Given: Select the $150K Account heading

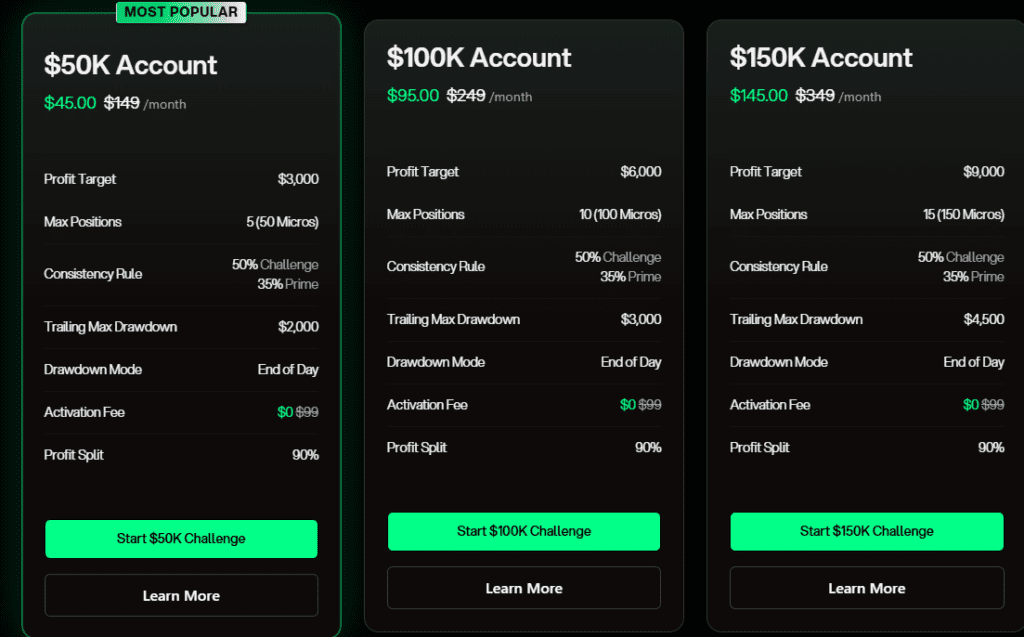Looking at the screenshot, I should [821, 58].
